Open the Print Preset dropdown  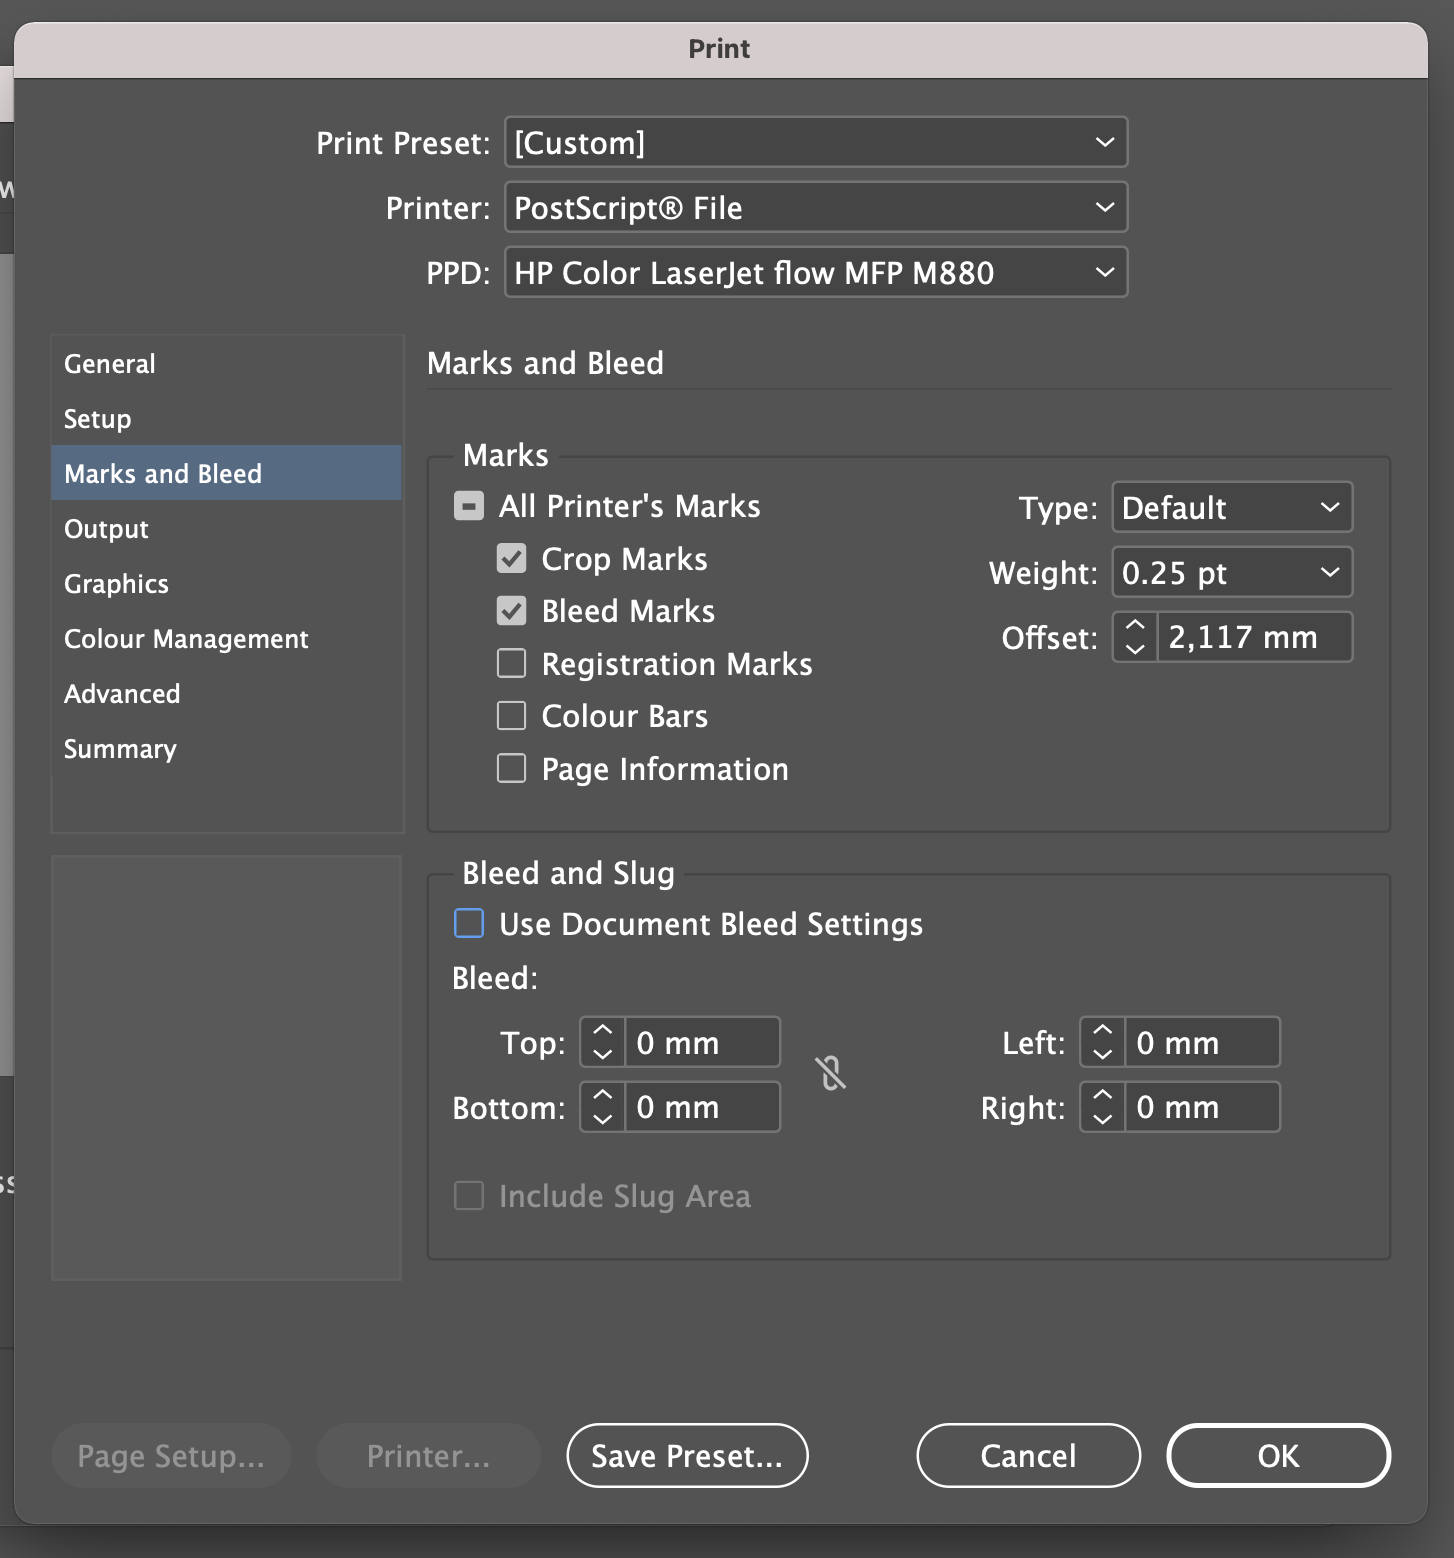[x=815, y=143]
